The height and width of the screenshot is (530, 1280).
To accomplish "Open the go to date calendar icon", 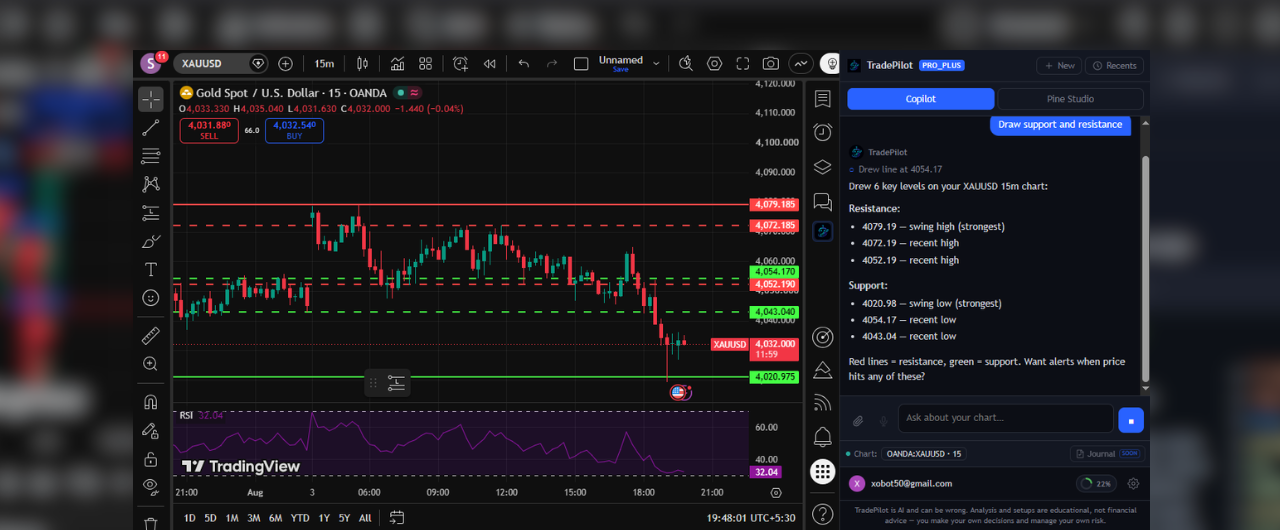I will click(397, 518).
